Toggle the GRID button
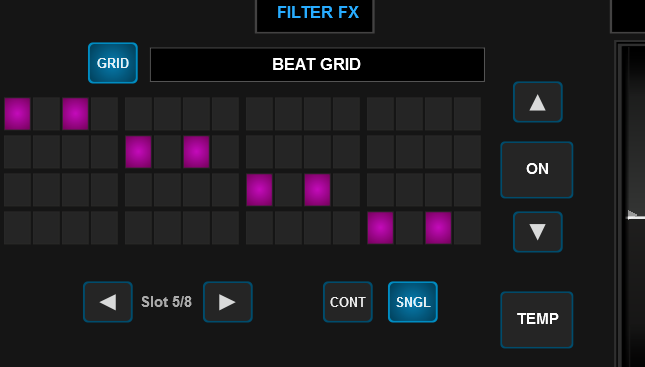 pyautogui.click(x=113, y=63)
